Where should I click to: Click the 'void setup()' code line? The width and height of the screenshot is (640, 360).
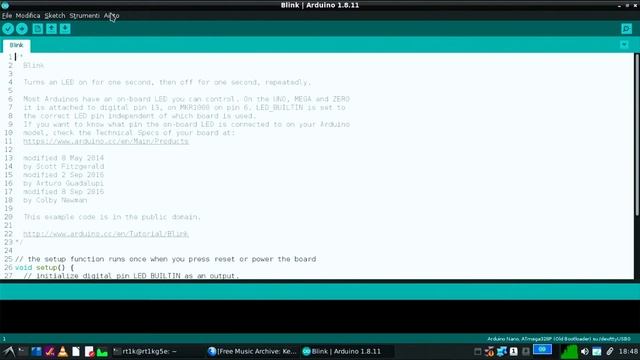point(44,267)
